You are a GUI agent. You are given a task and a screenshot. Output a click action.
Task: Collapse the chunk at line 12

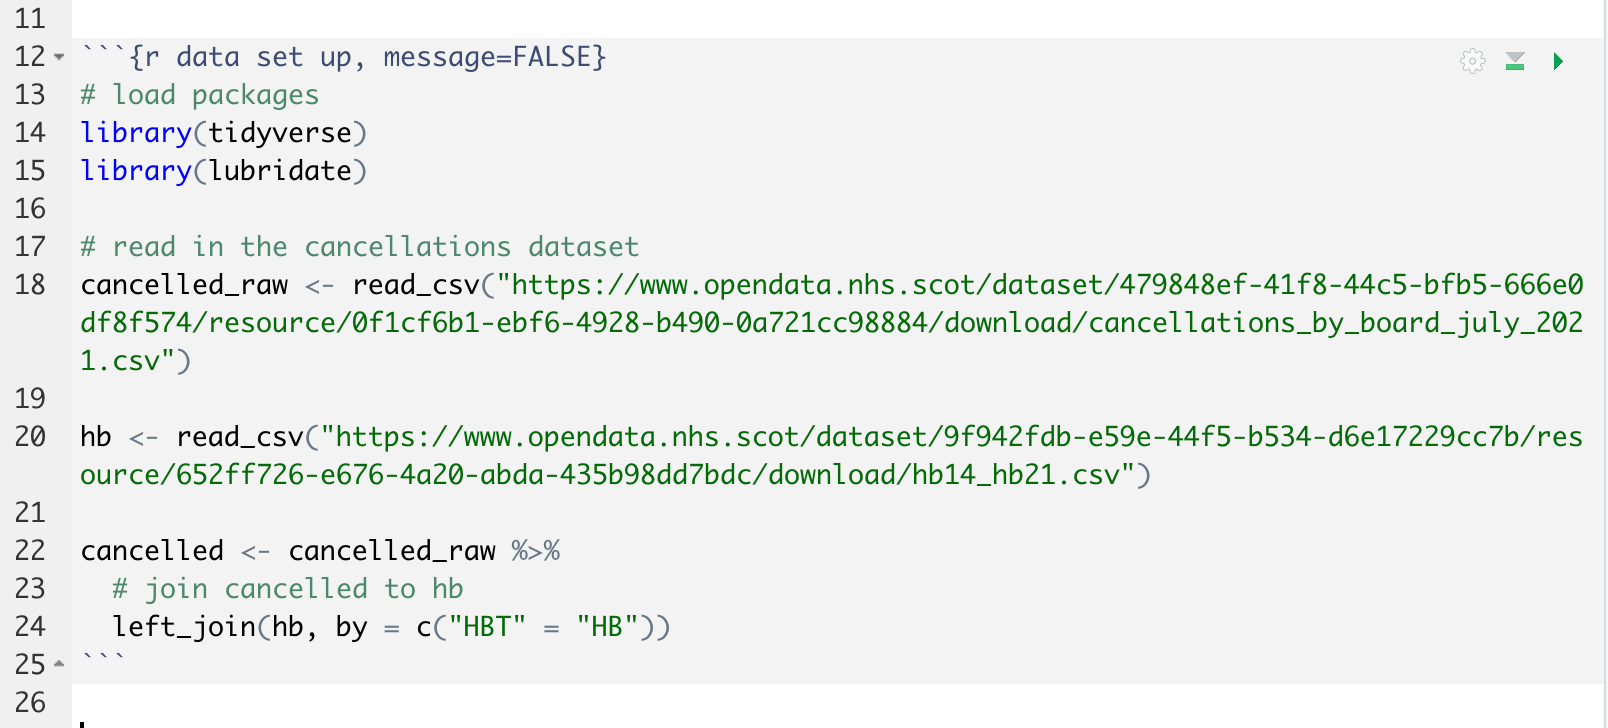pyautogui.click(x=59, y=57)
